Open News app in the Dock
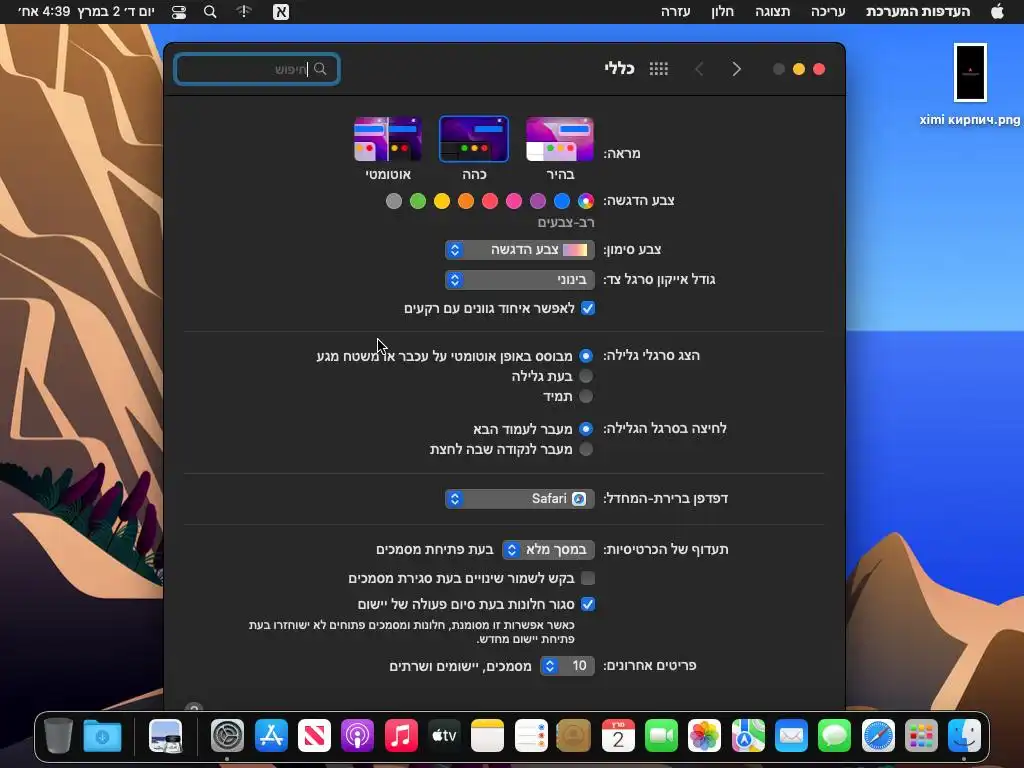The height and width of the screenshot is (768, 1024). pos(314,736)
